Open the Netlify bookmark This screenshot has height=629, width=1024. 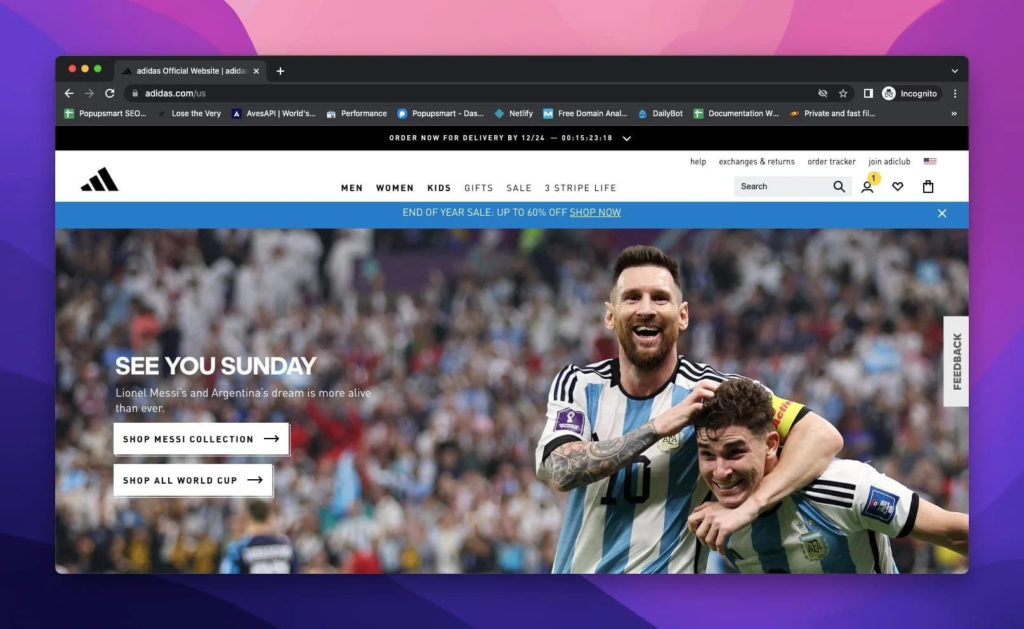point(513,114)
